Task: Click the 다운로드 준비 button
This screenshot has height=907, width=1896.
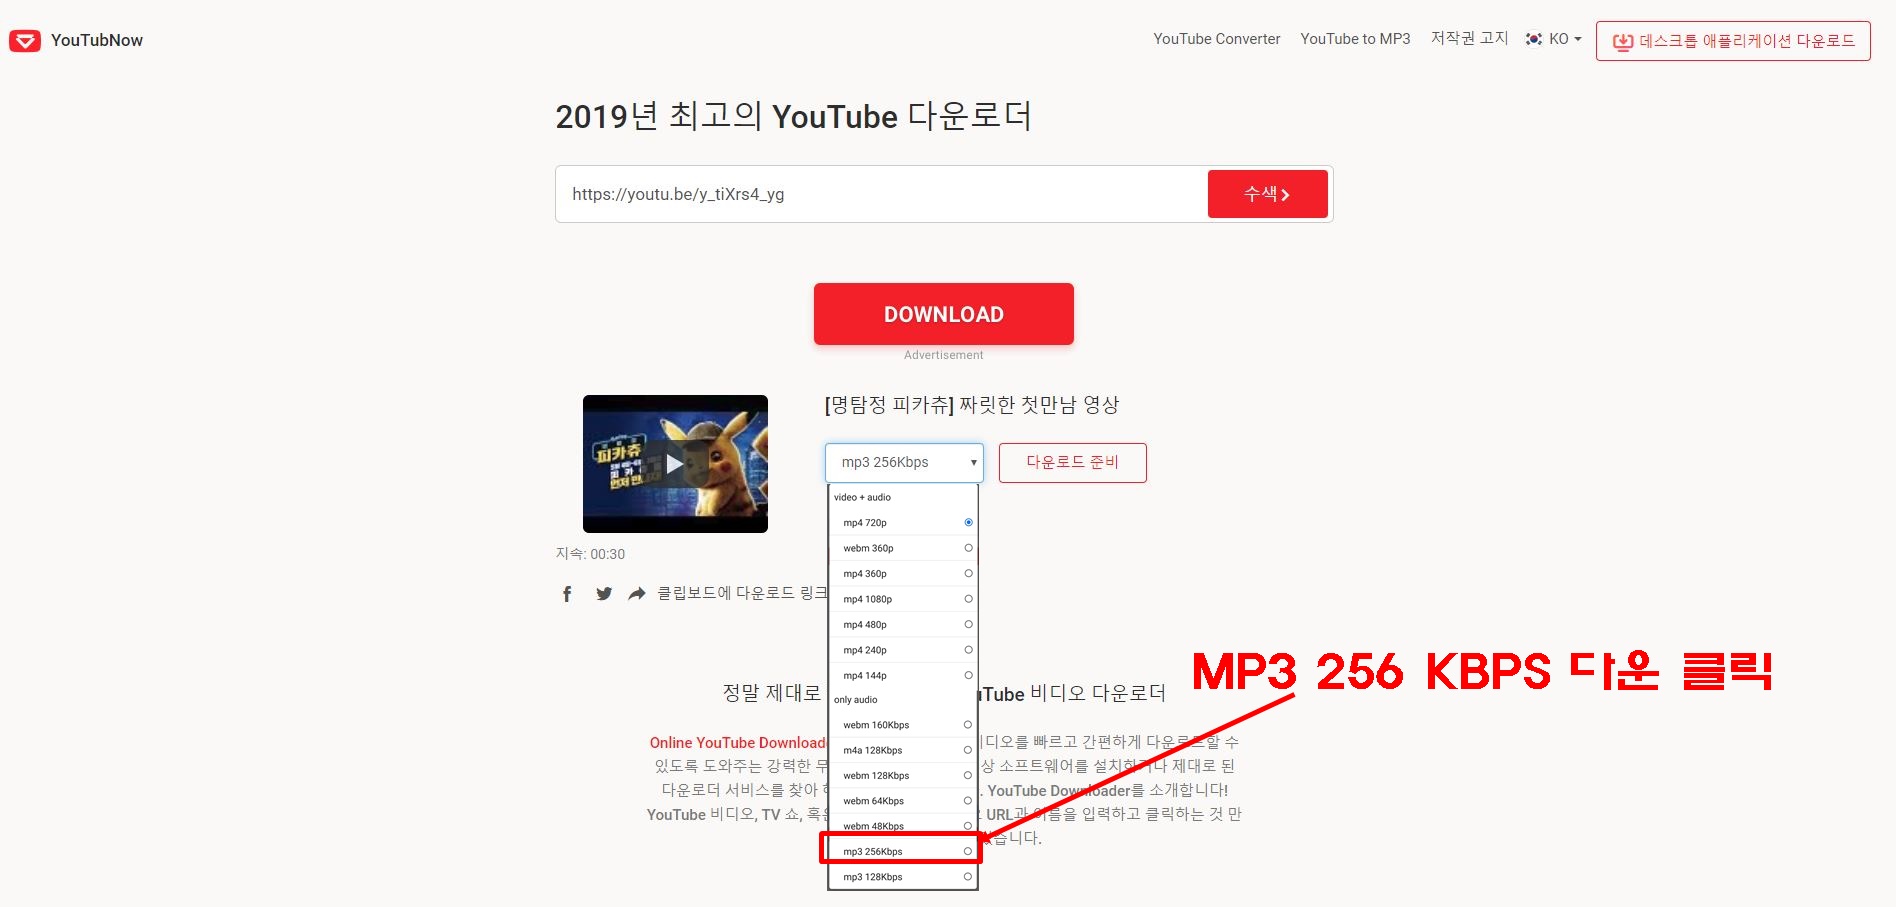Action: [x=1072, y=462]
